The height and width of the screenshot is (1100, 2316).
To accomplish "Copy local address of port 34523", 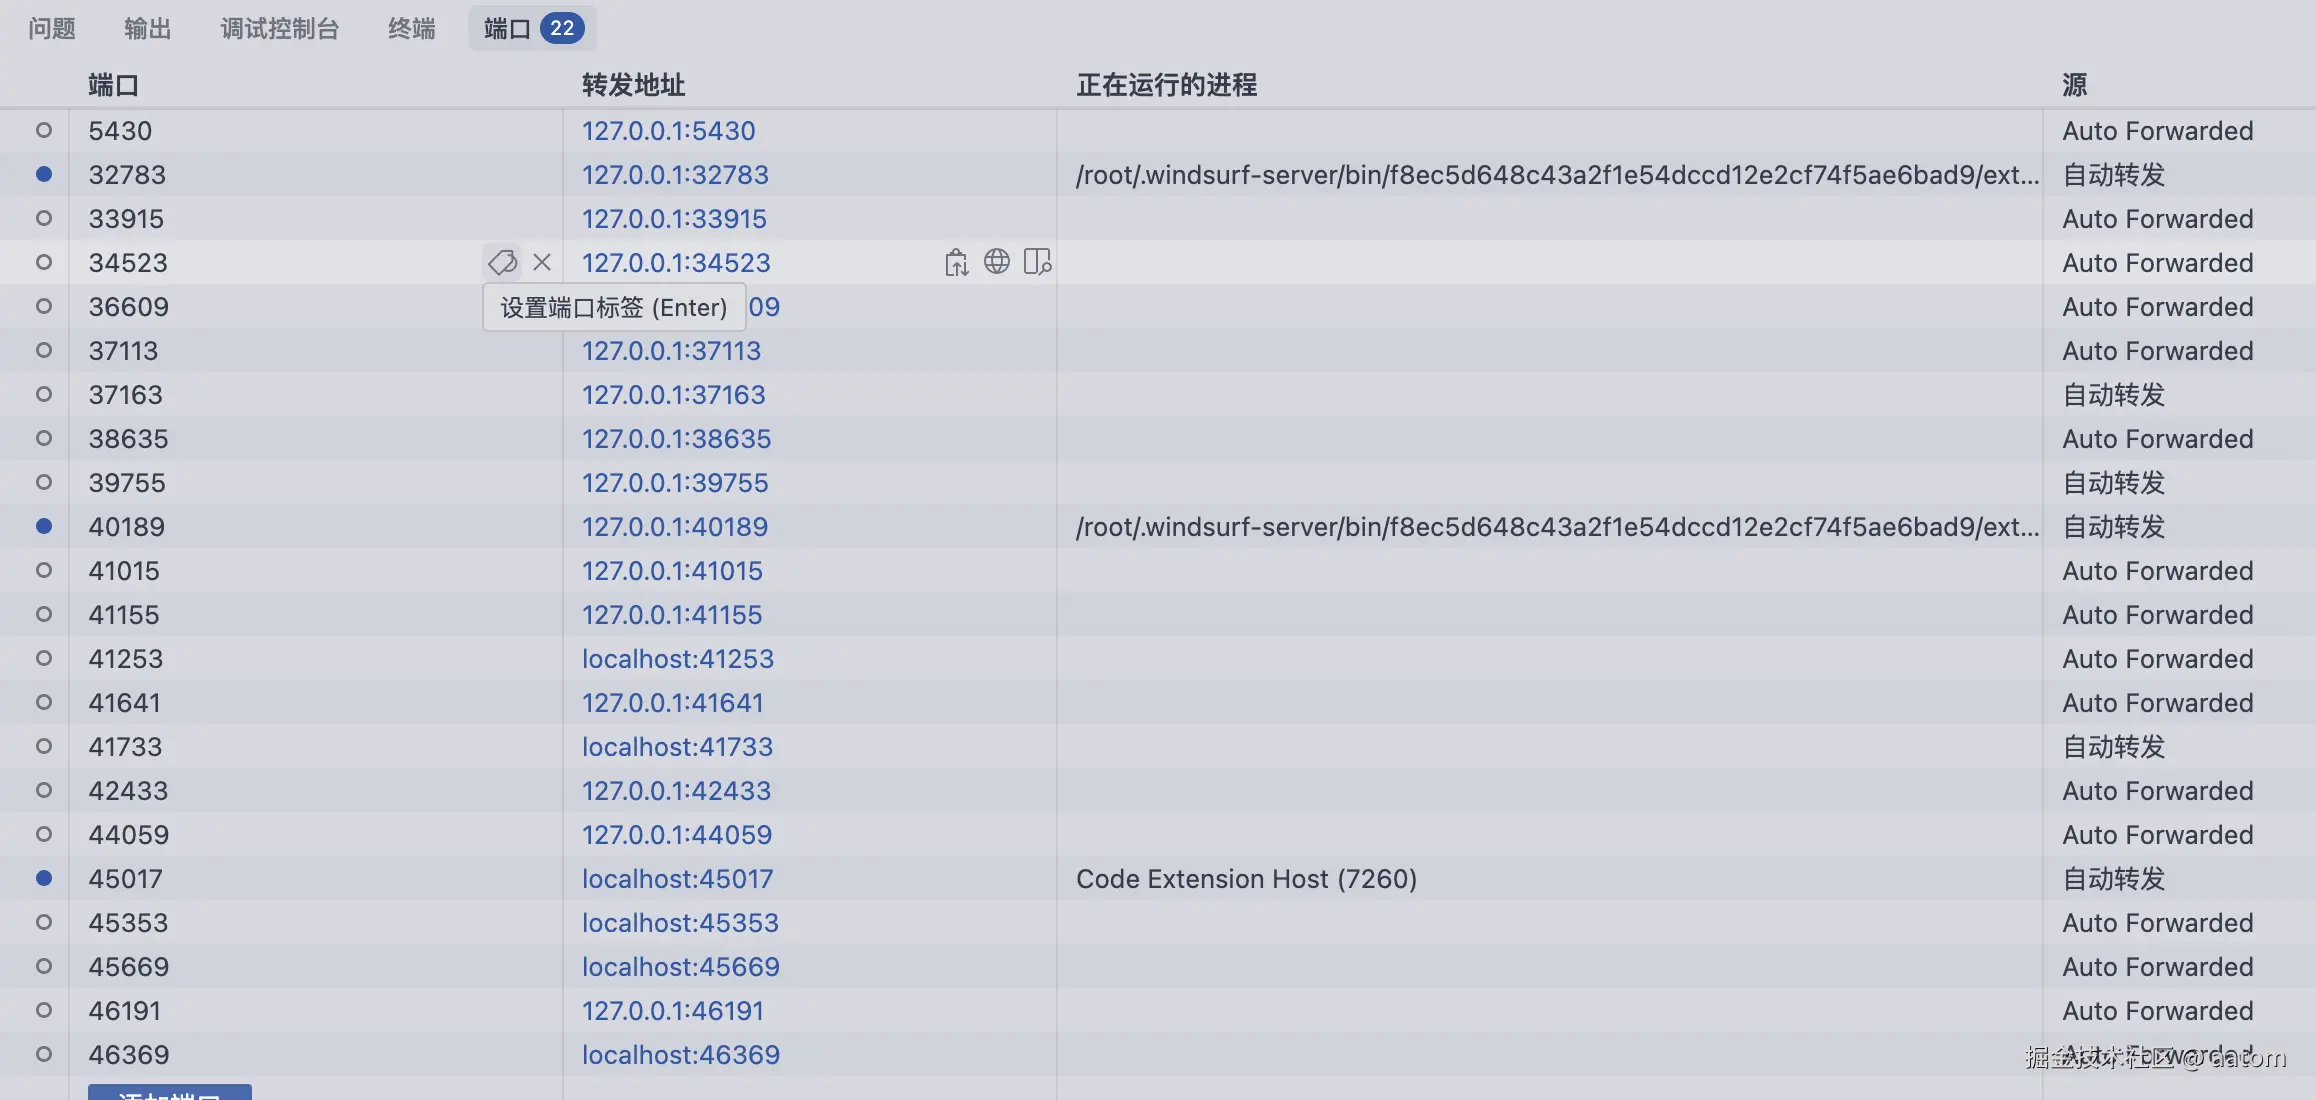I will pyautogui.click(x=956, y=262).
